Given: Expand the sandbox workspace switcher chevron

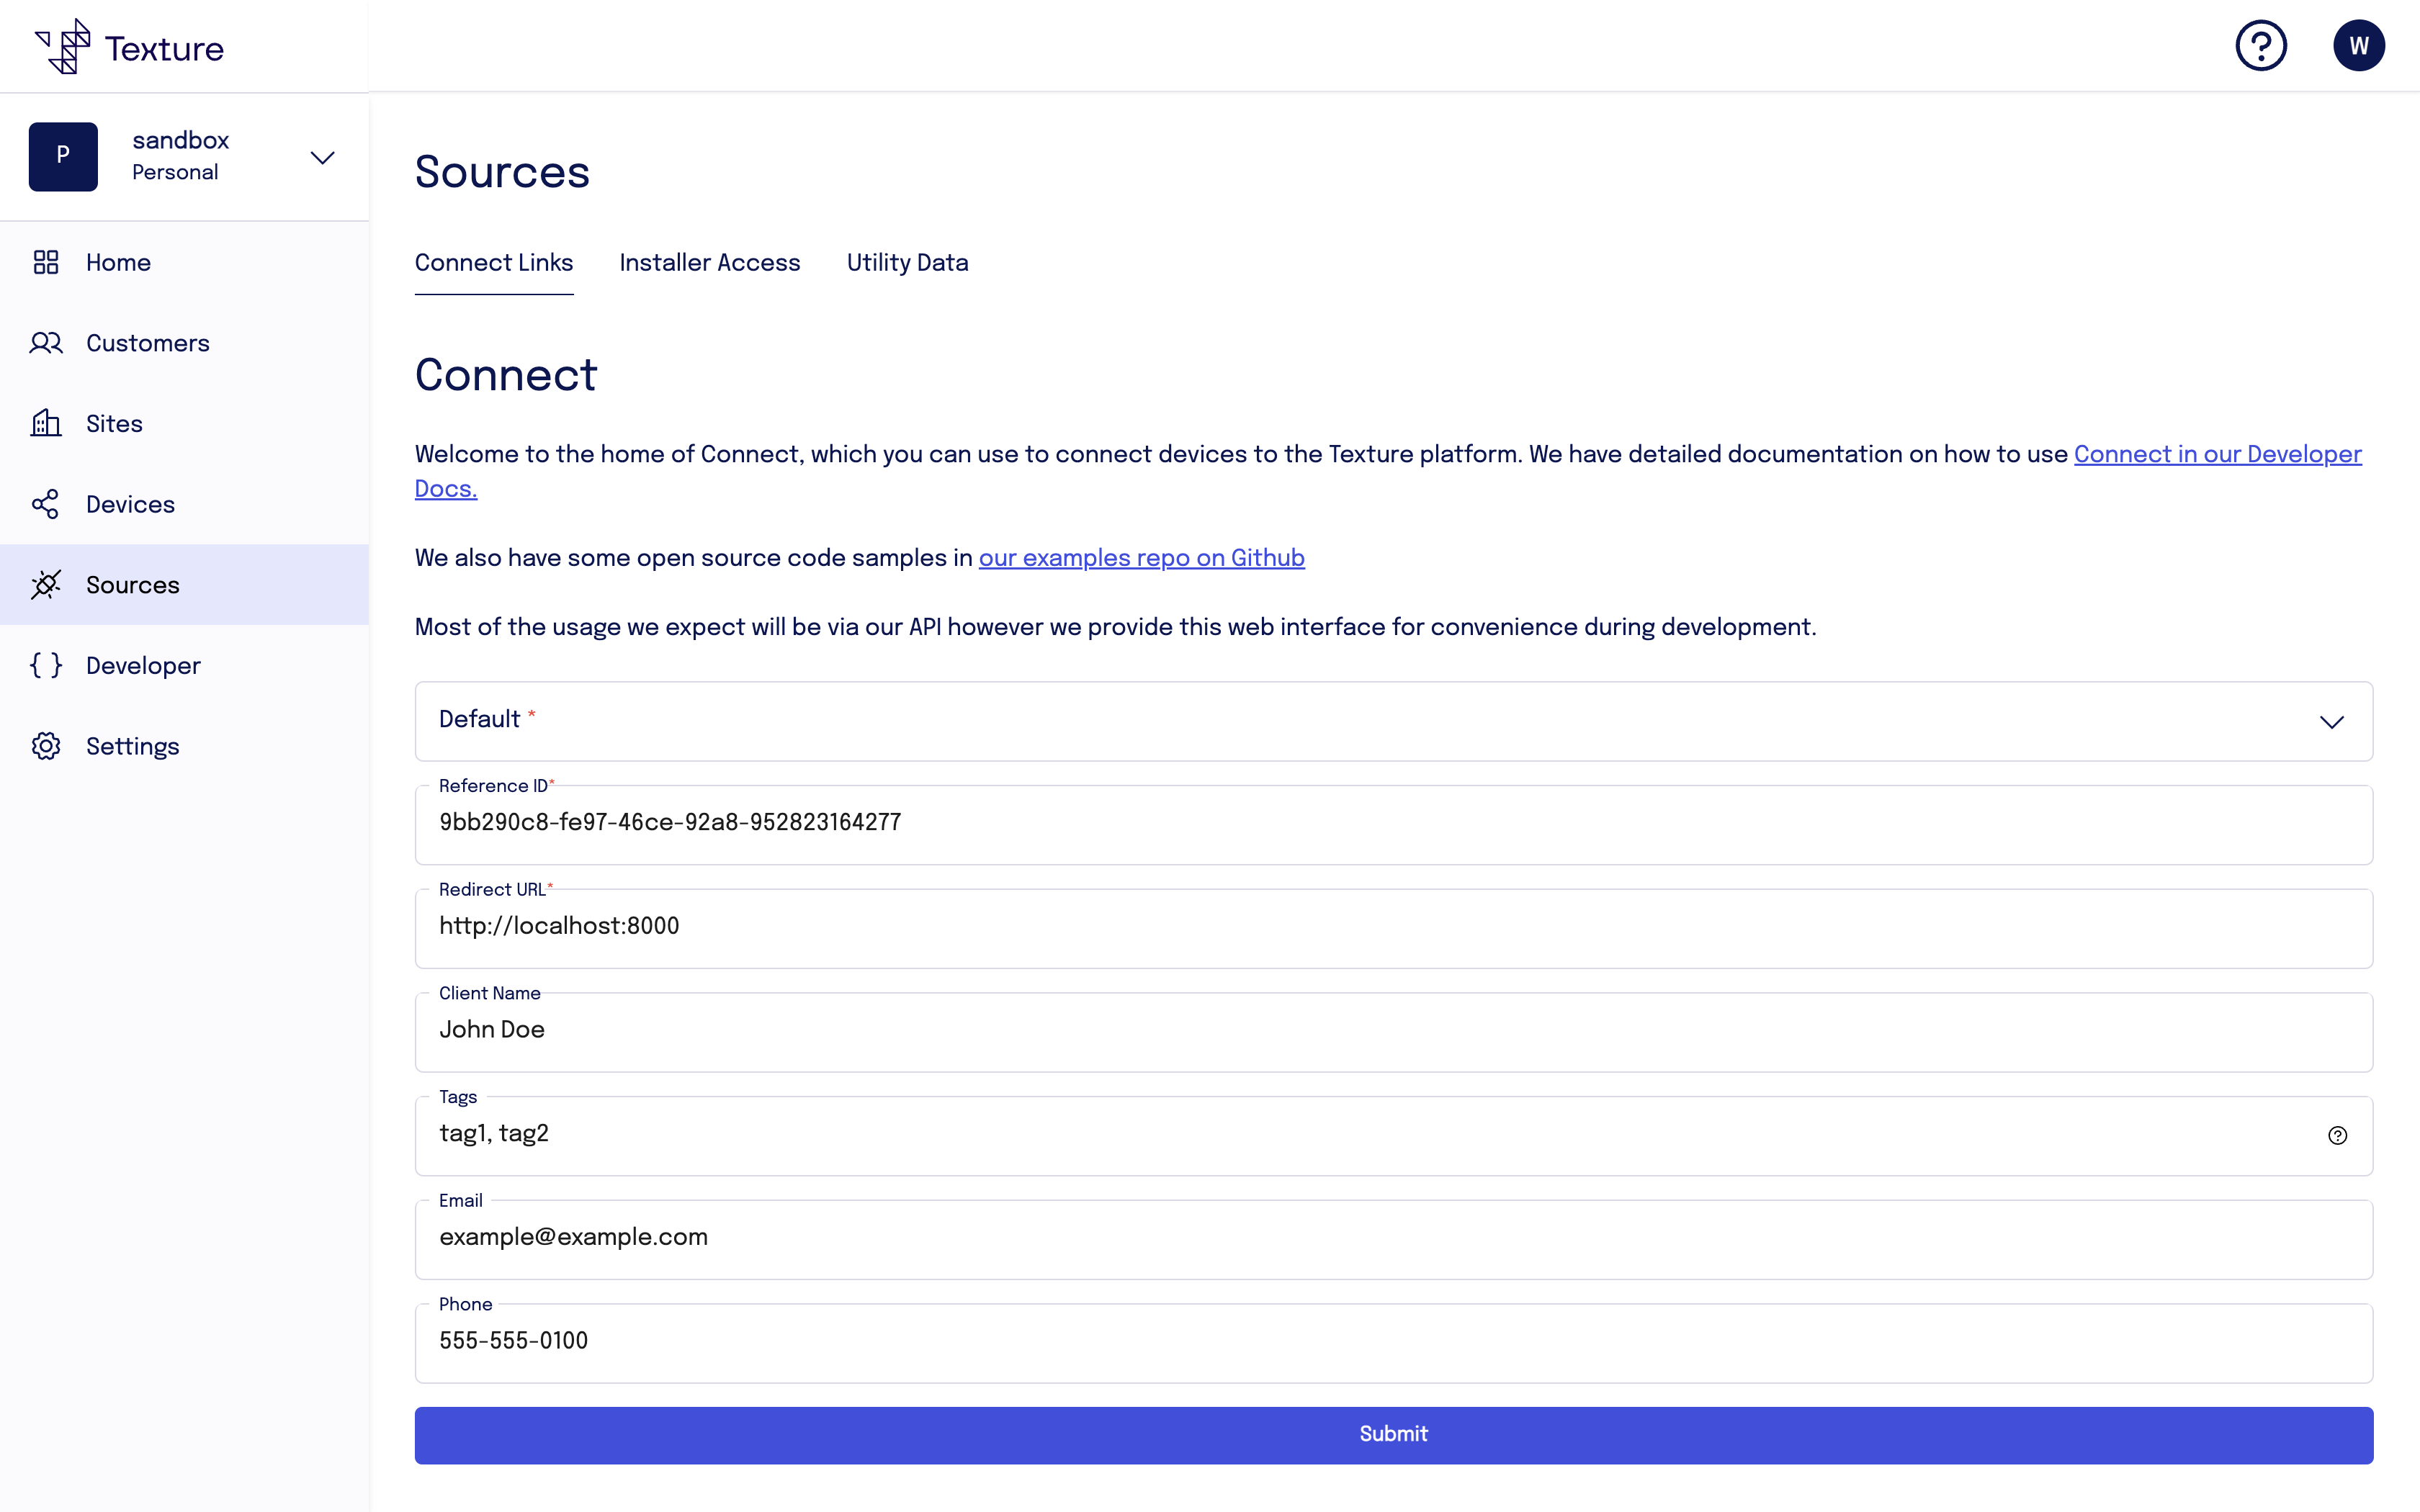Looking at the screenshot, I should pyautogui.click(x=322, y=158).
